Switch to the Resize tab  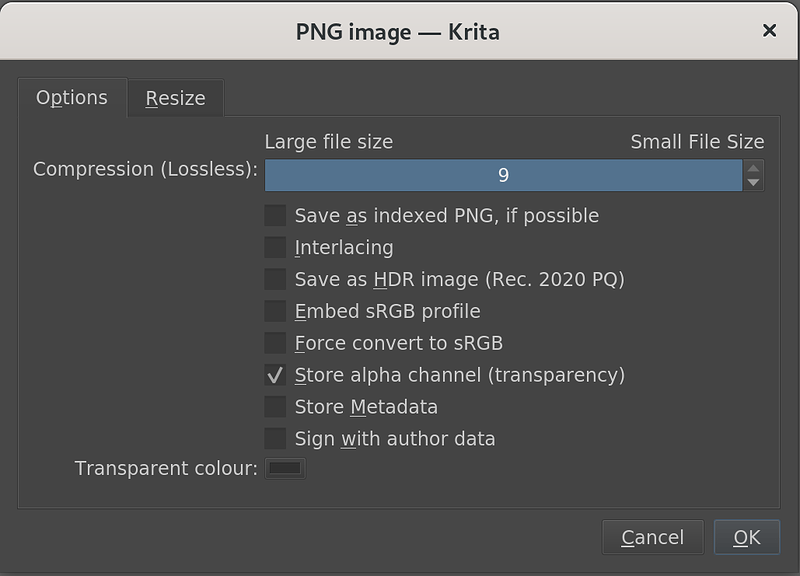[175, 98]
